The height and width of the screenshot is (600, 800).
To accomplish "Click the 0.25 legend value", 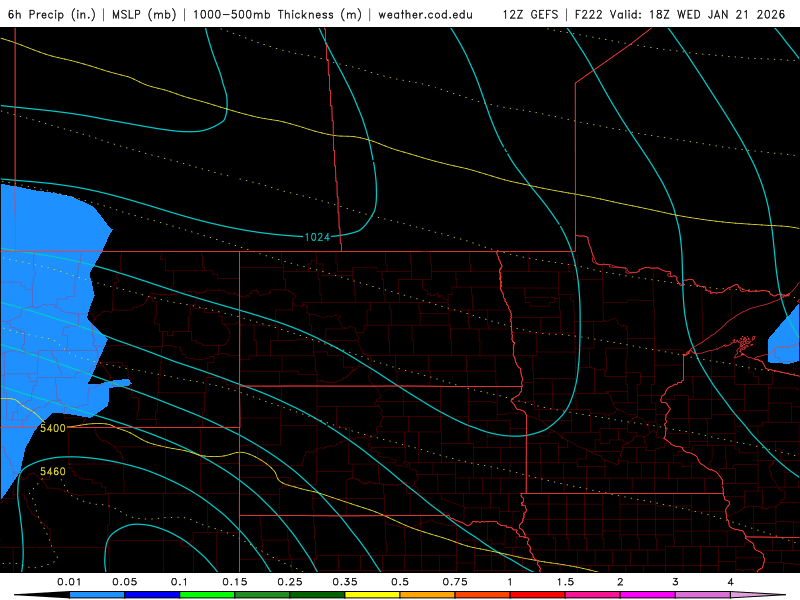I will [290, 582].
